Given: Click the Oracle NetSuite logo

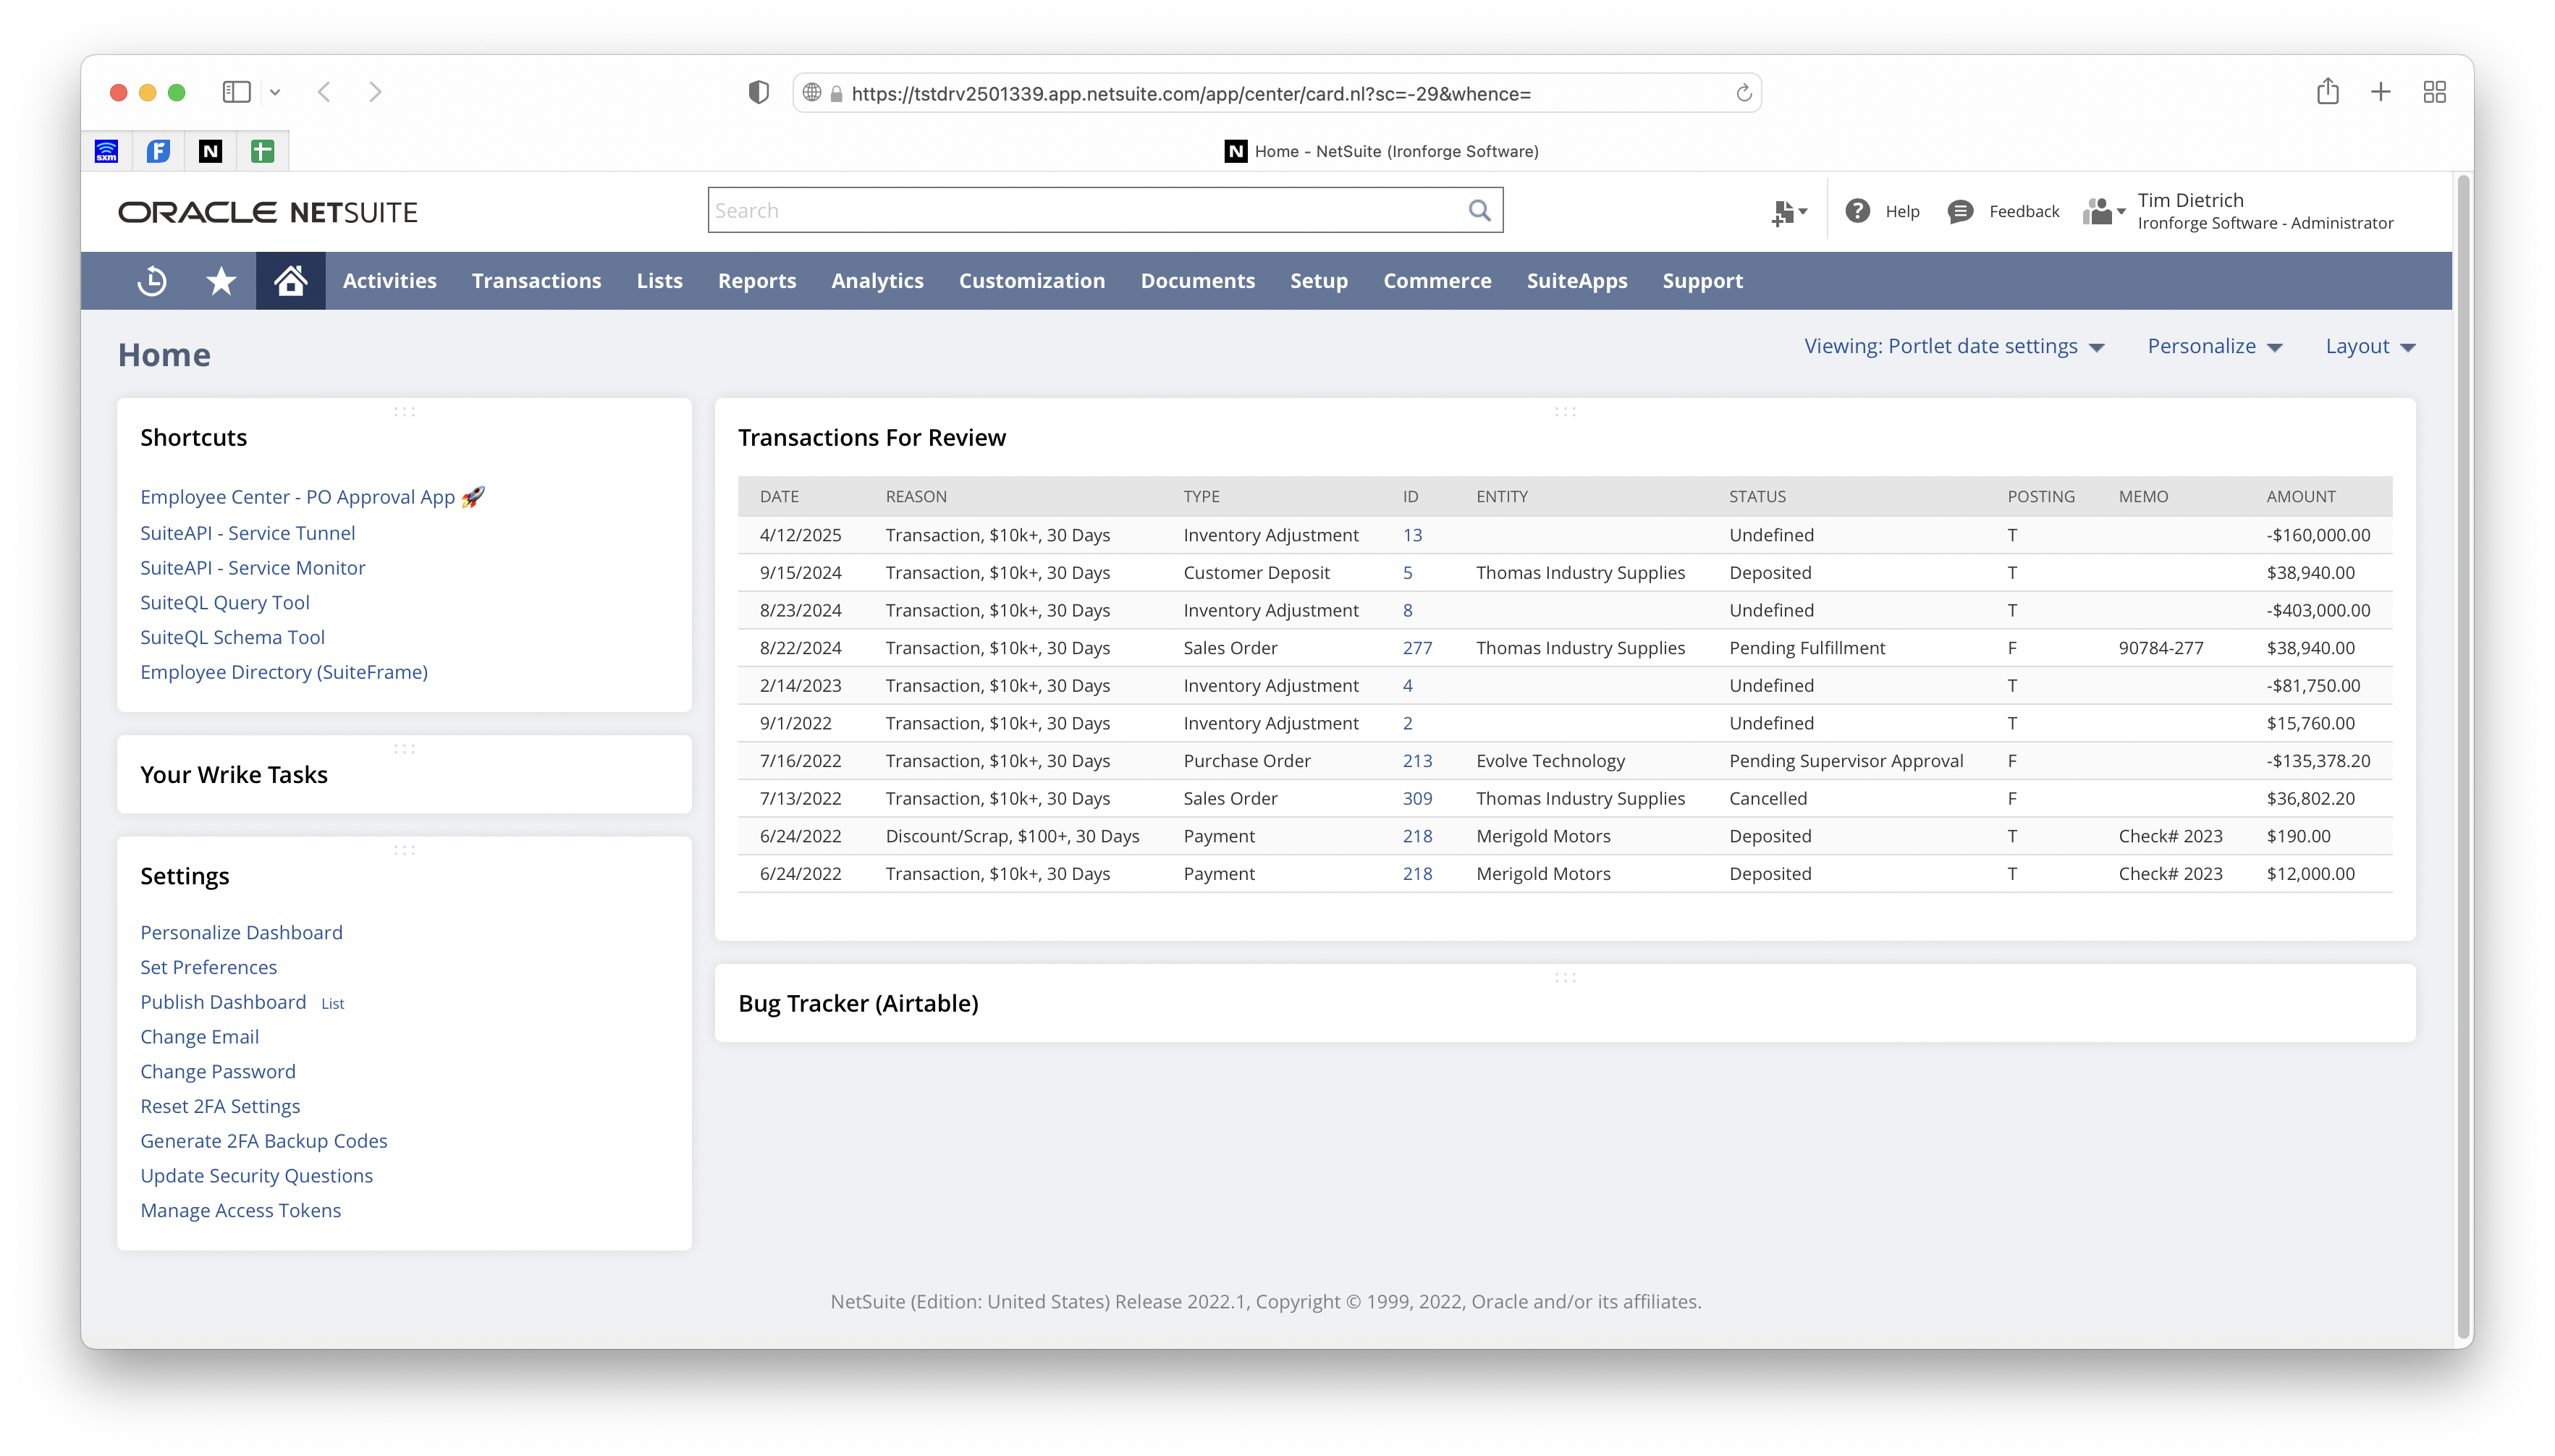Looking at the screenshot, I should (x=267, y=212).
